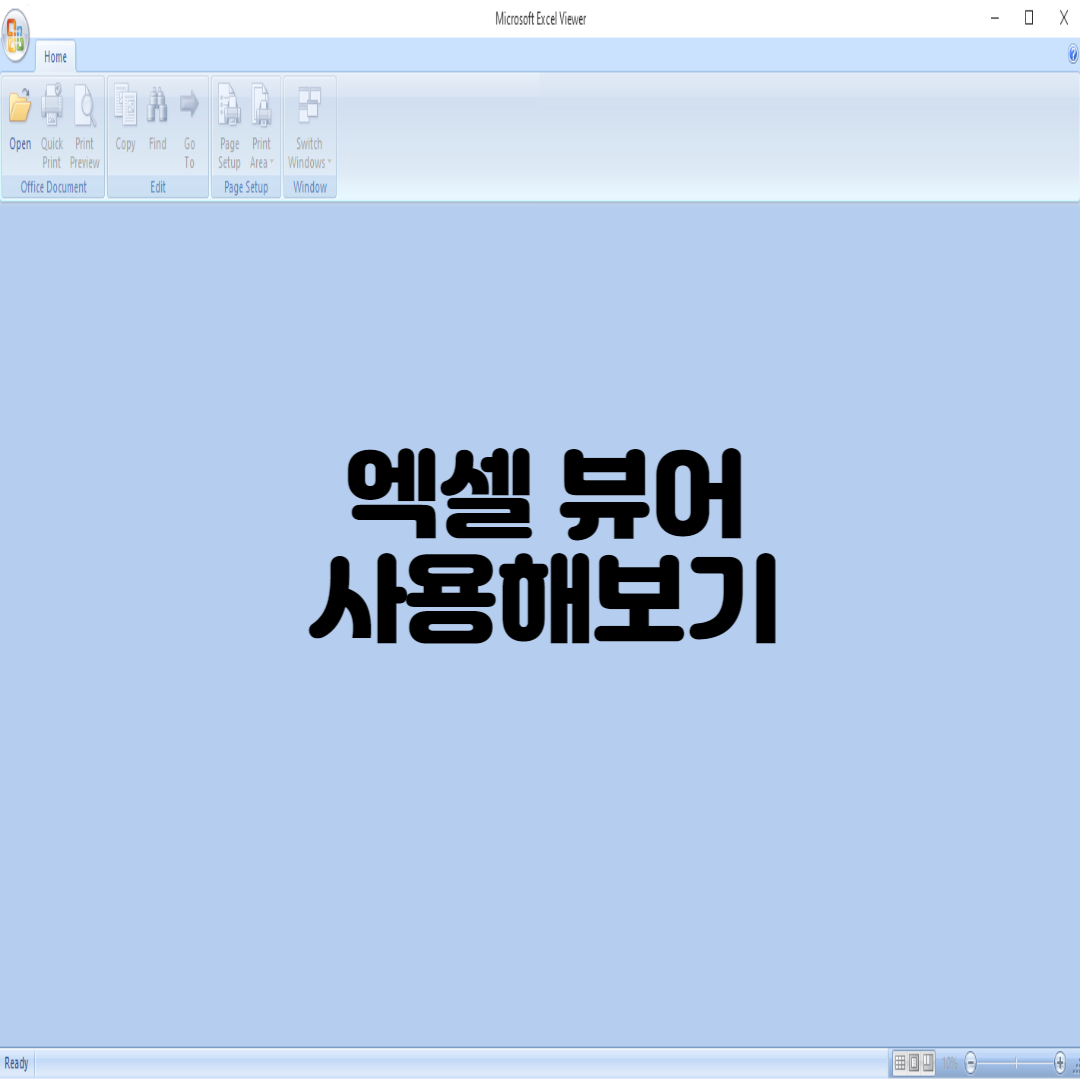This screenshot has width=1080, height=1080.
Task: Switch to Normal view in status bar
Action: 900,1063
